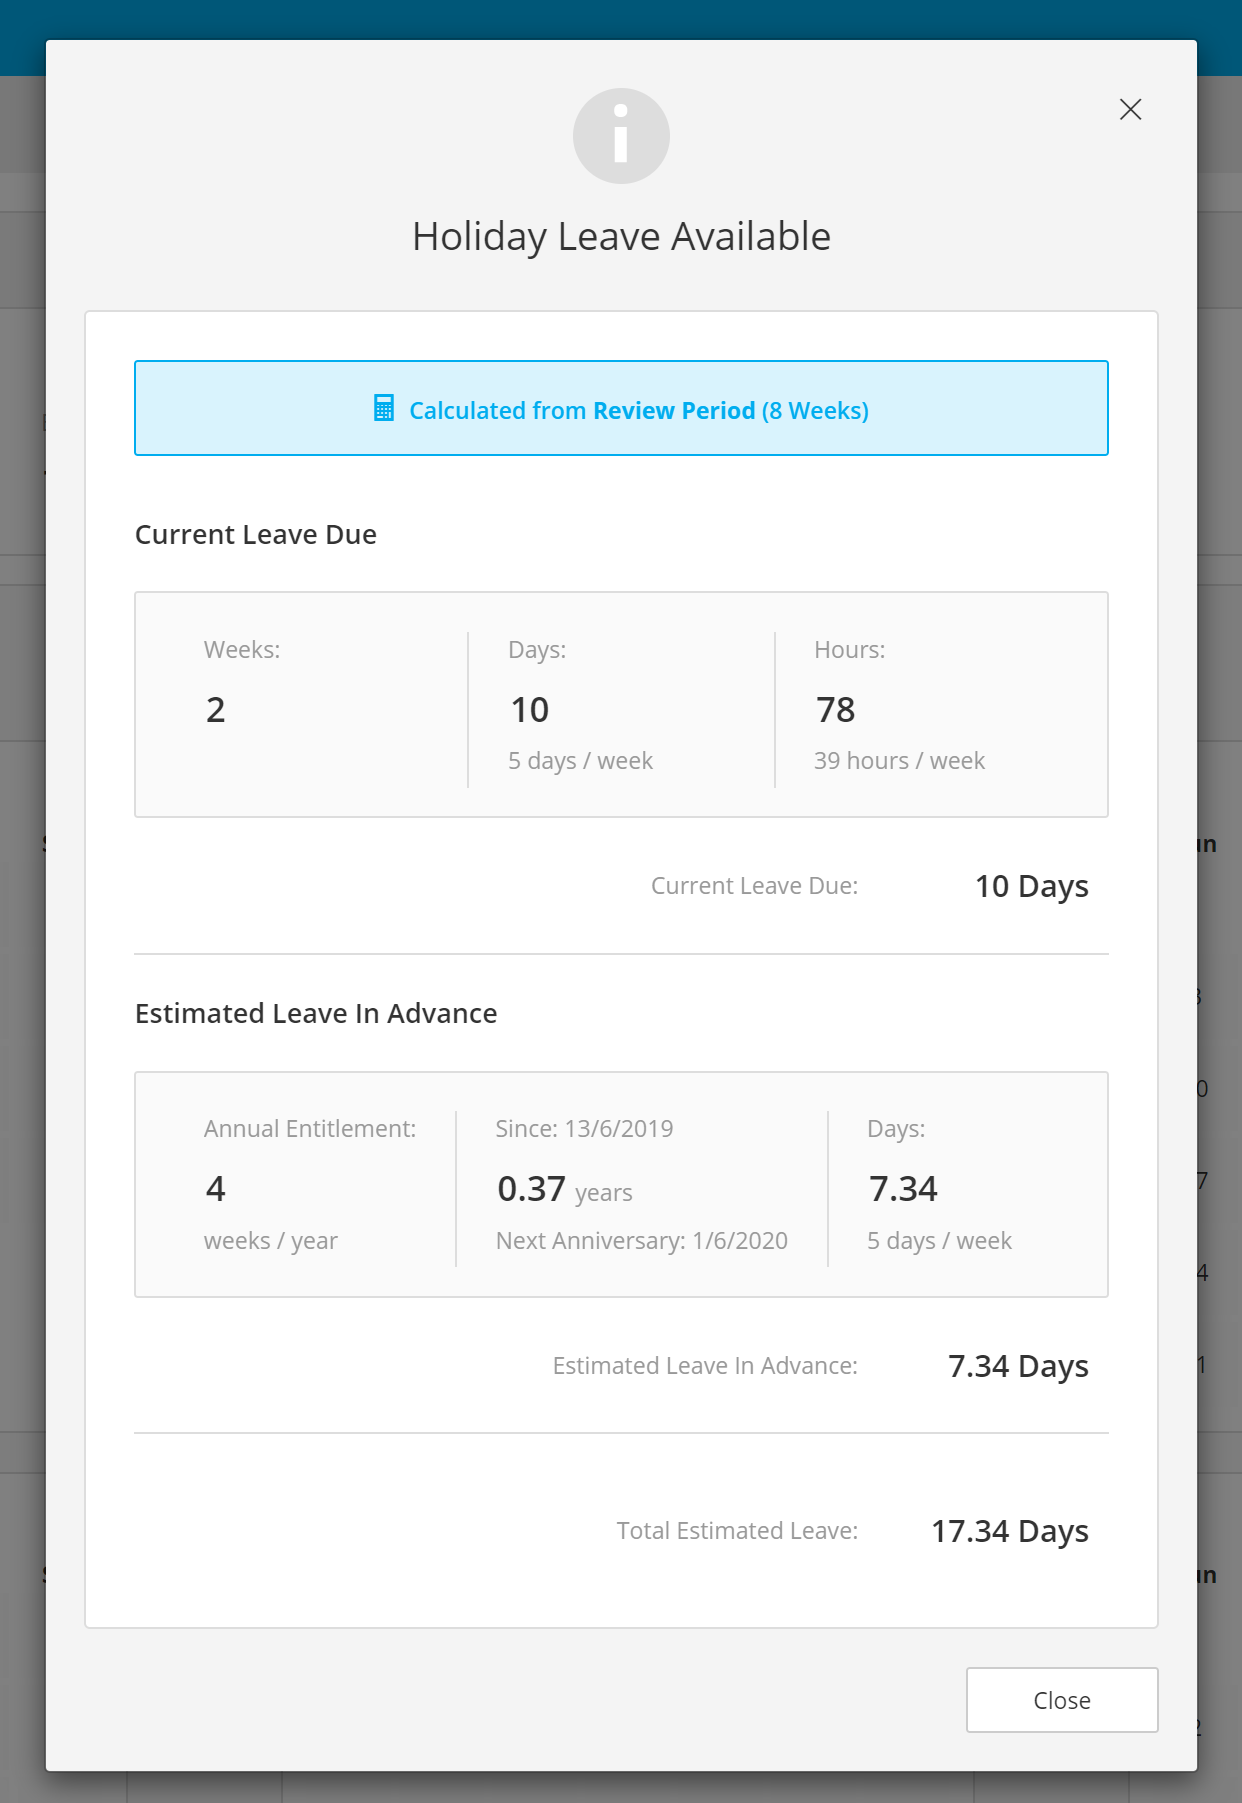Click the Current Leave Due heading

tap(256, 535)
